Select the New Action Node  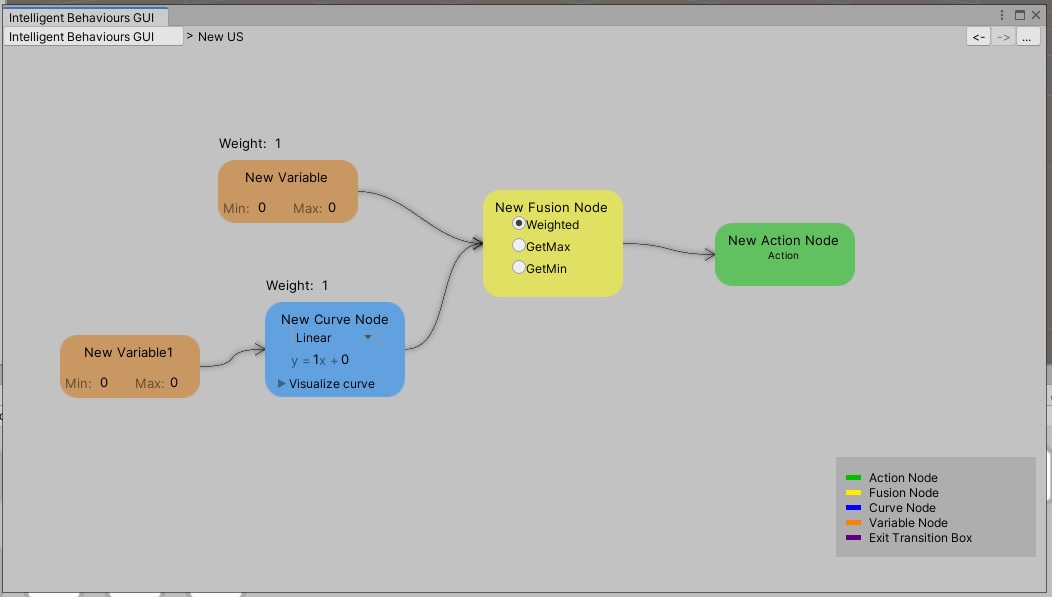click(784, 254)
